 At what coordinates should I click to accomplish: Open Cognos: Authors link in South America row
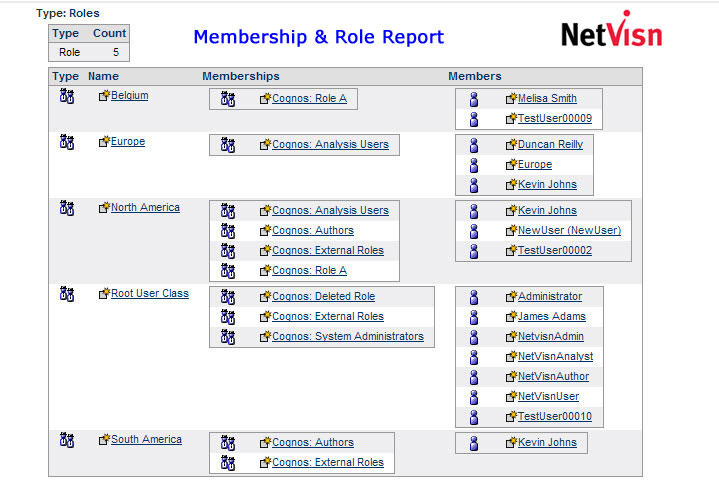pos(313,442)
